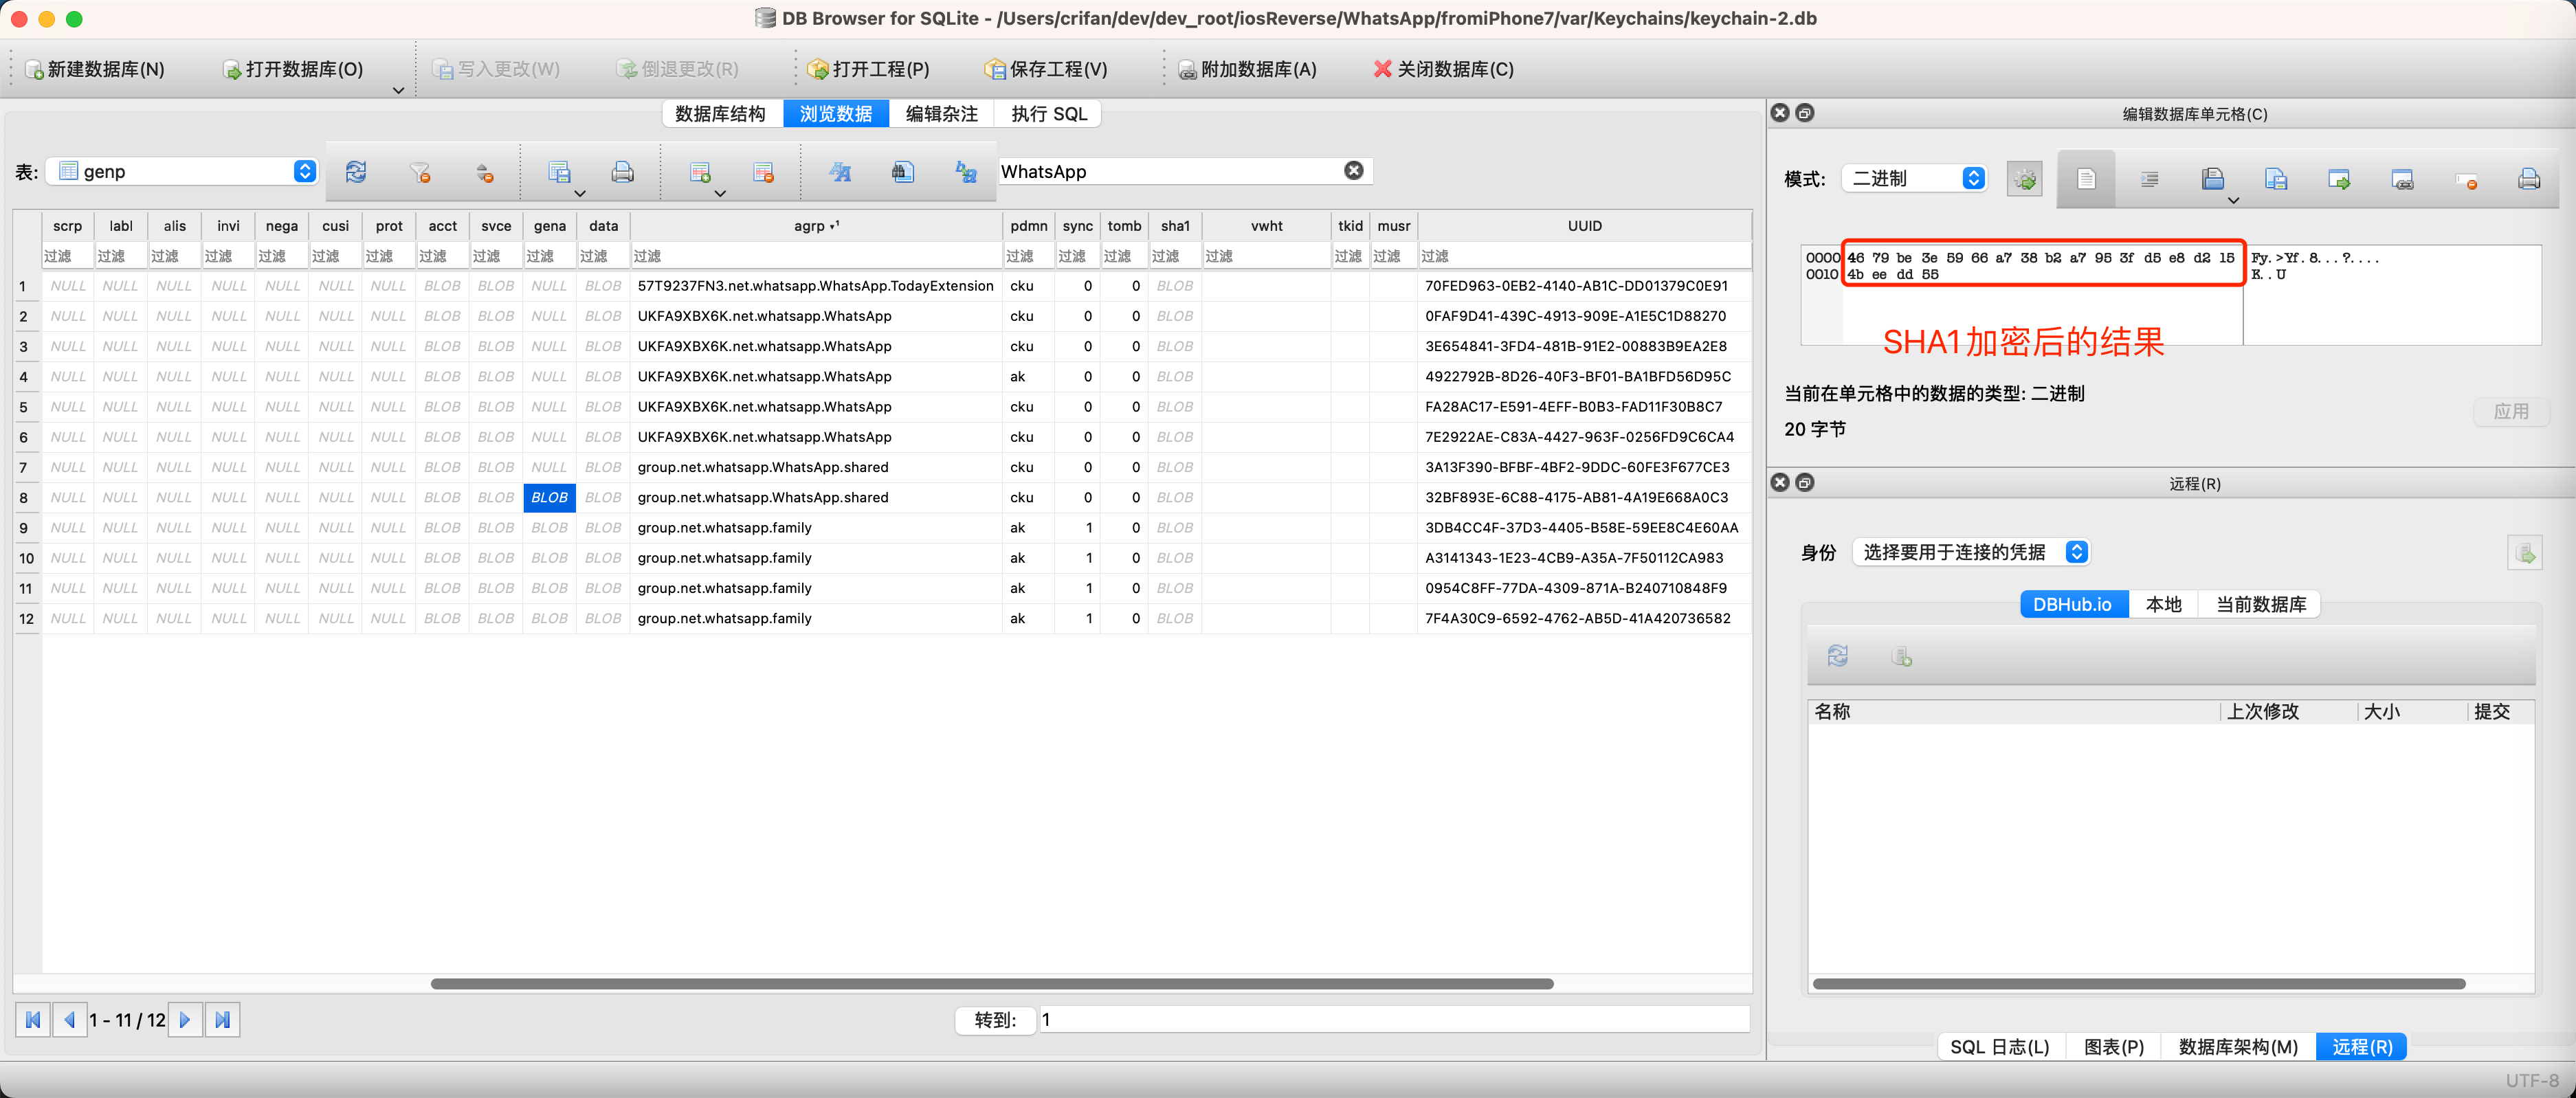Click the Save Project (保存工程) button
The width and height of the screenshot is (2576, 1098).
[1046, 69]
